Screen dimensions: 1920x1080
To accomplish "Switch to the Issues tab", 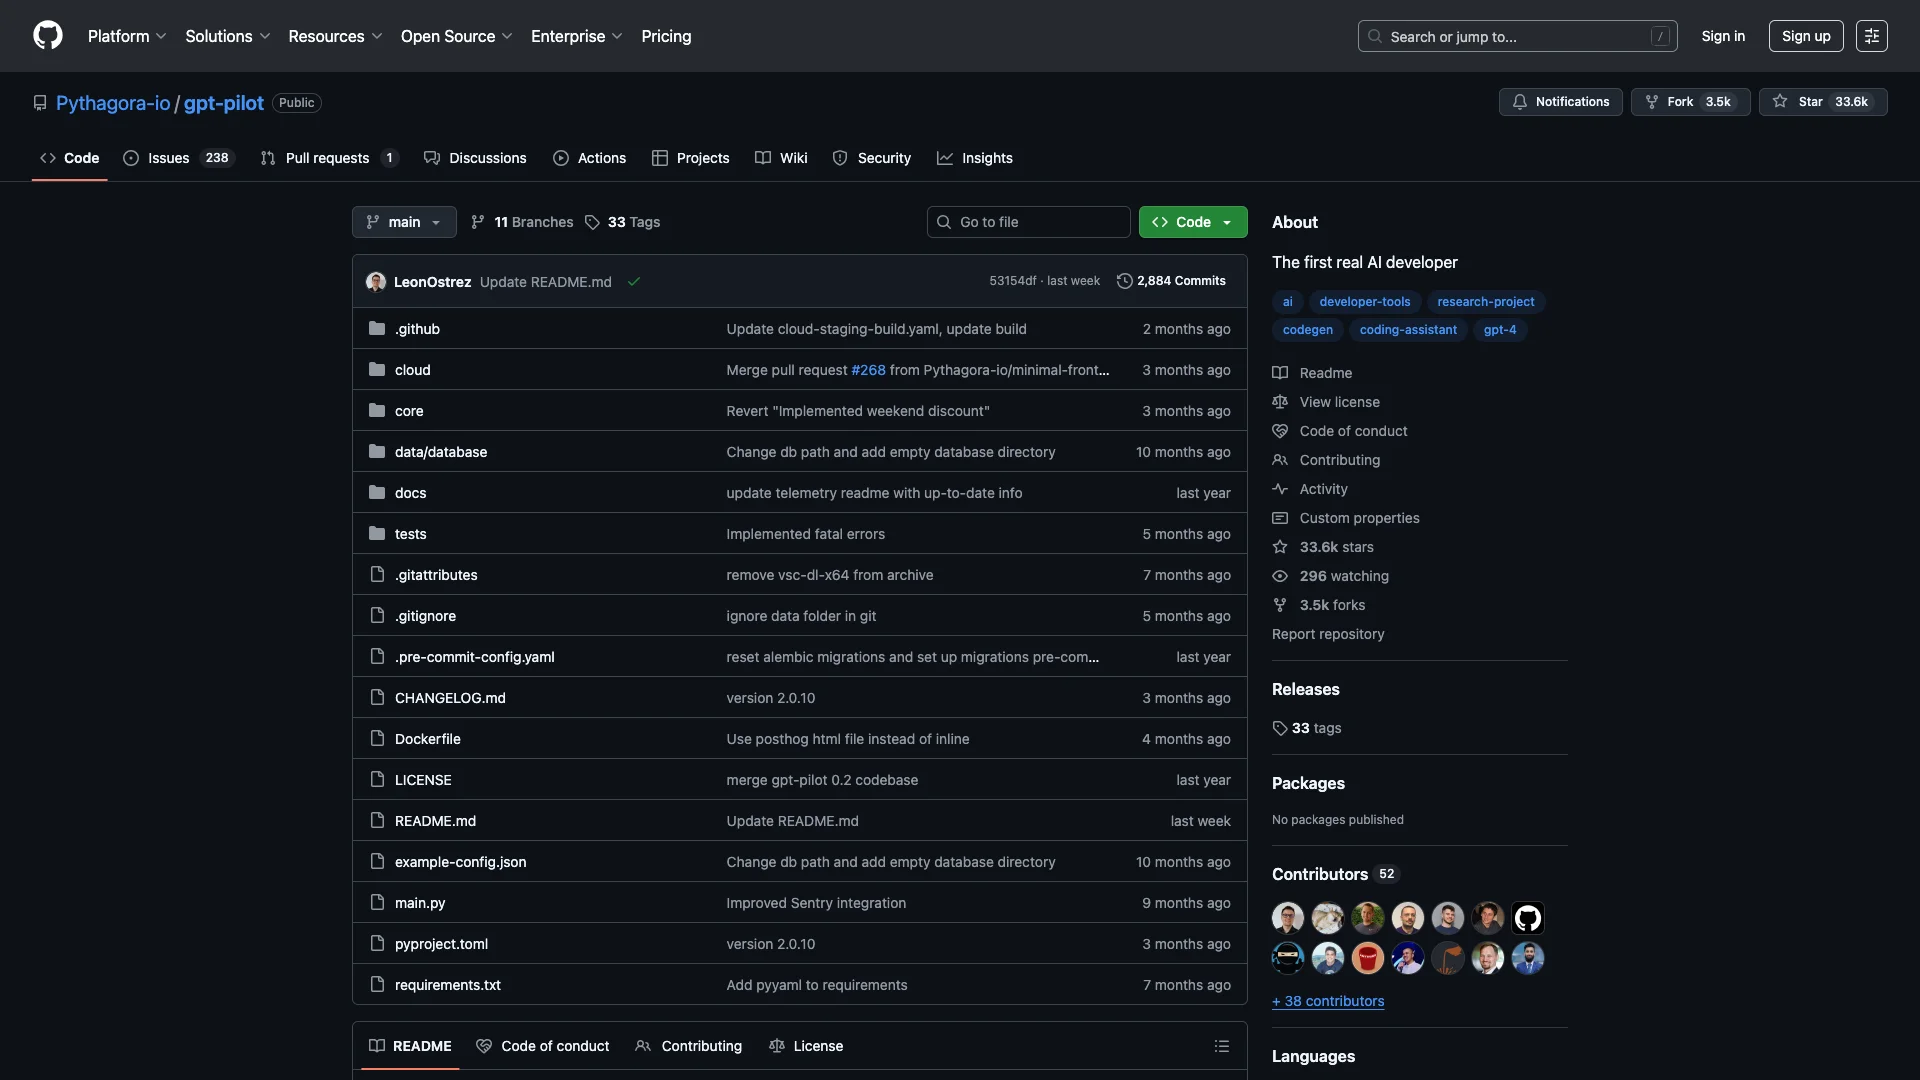I will click(168, 158).
